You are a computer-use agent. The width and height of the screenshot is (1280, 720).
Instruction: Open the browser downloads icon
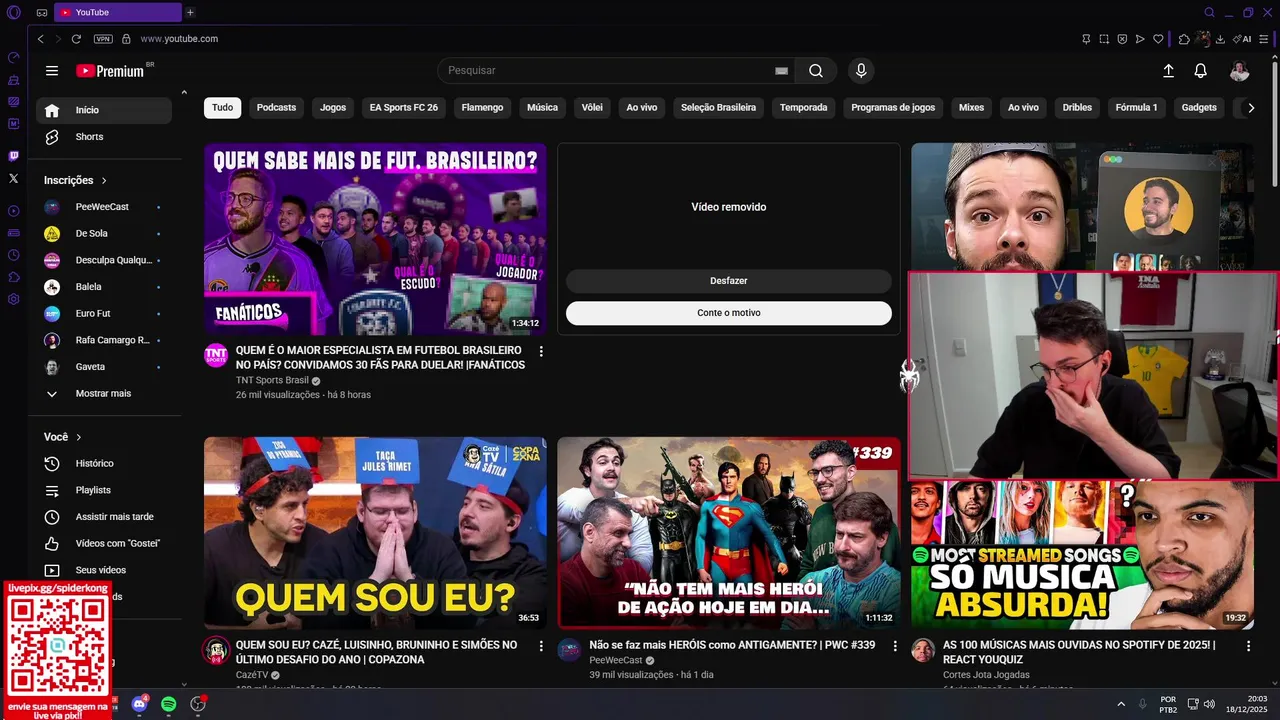(x=1220, y=39)
